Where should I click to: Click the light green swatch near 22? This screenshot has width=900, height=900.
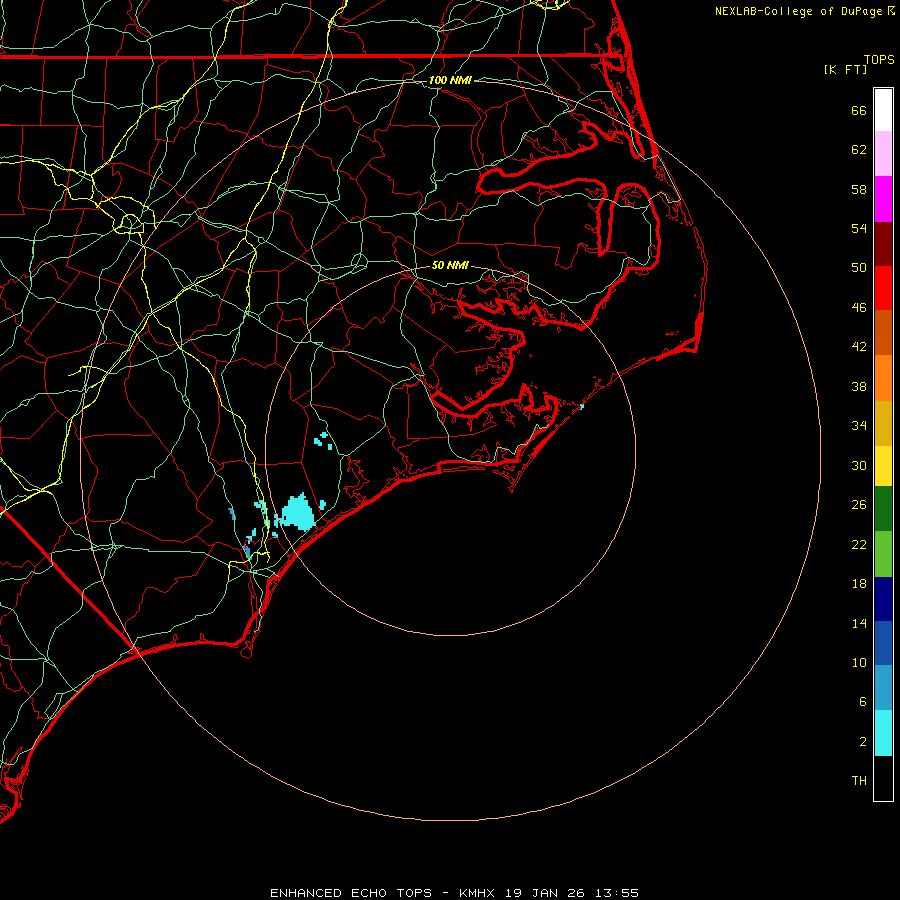[x=883, y=554]
